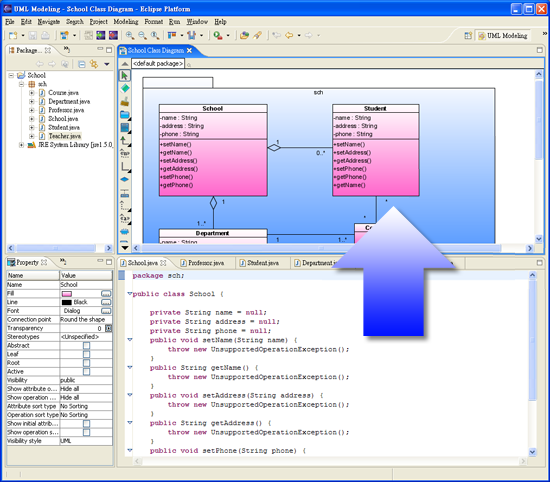Open the back navigation history dropdown
Viewport: 550px width, 482px height.
(299, 35)
